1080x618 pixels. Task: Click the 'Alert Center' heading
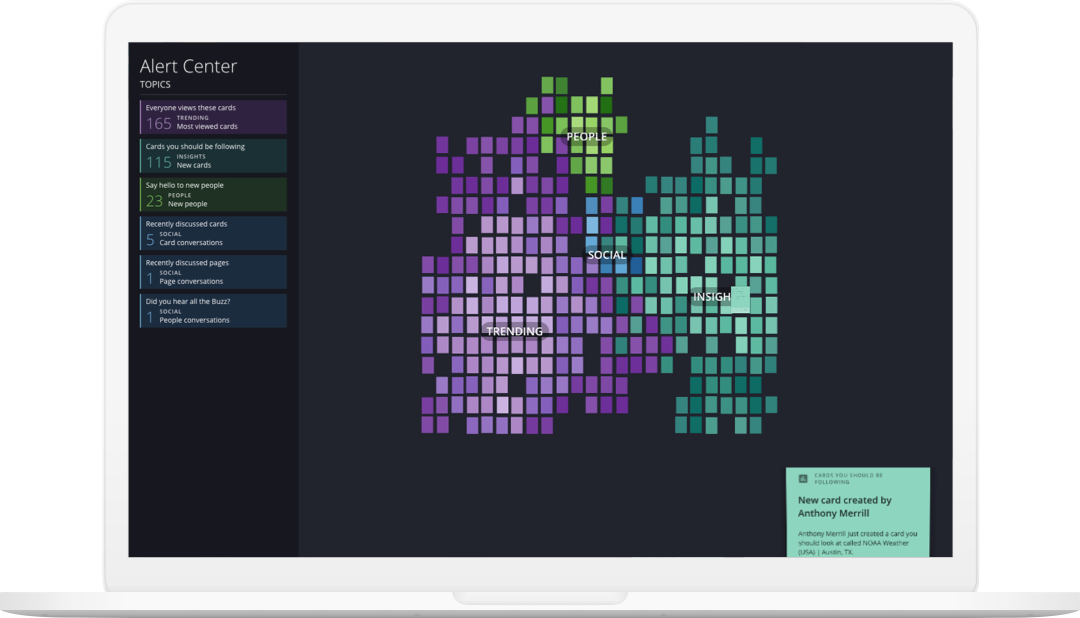188,66
